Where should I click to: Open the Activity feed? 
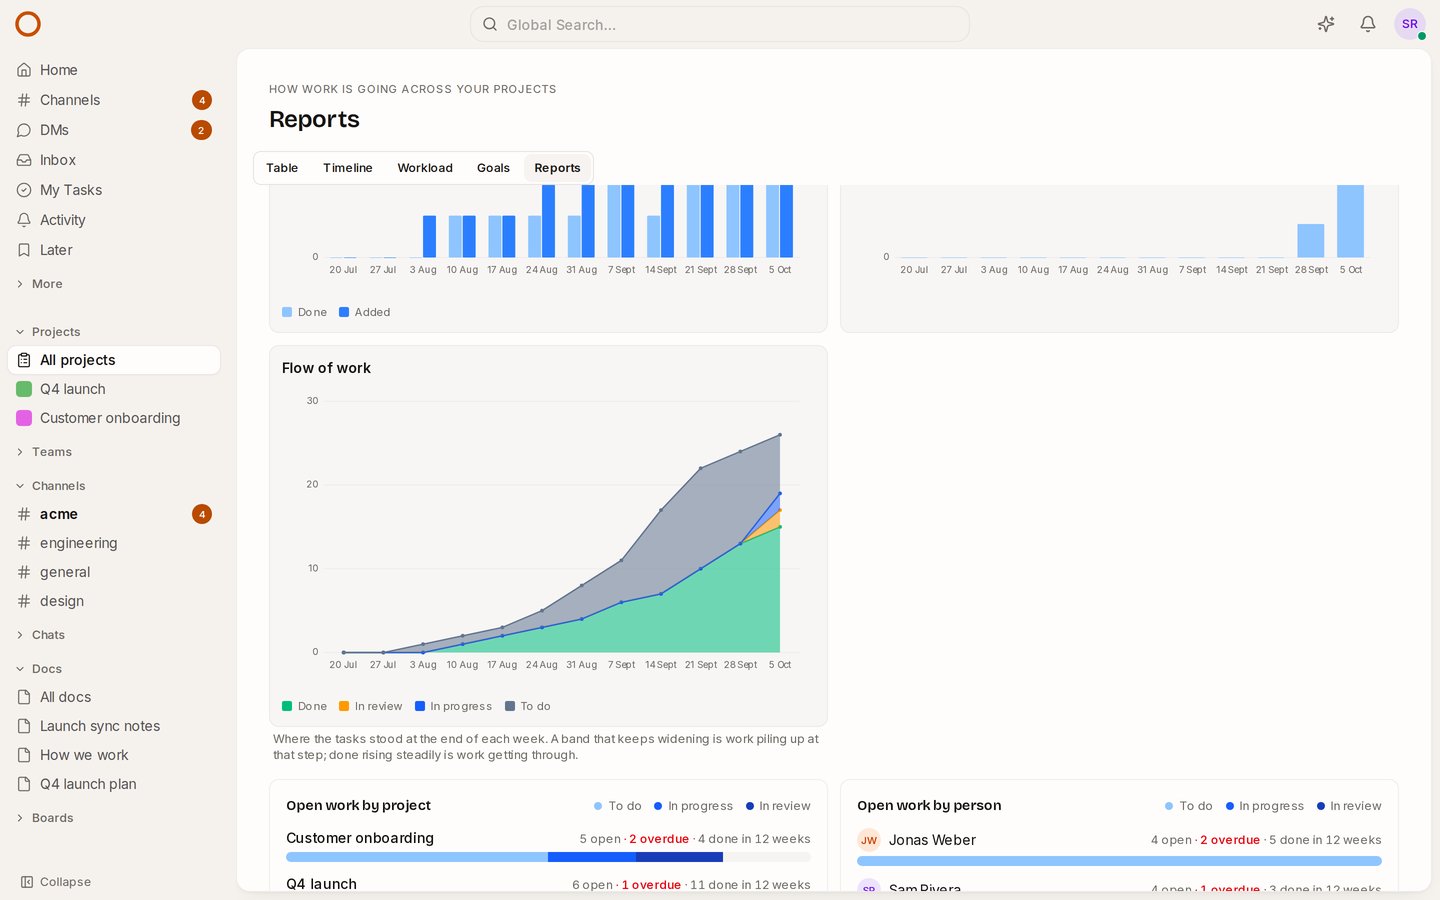(114, 220)
